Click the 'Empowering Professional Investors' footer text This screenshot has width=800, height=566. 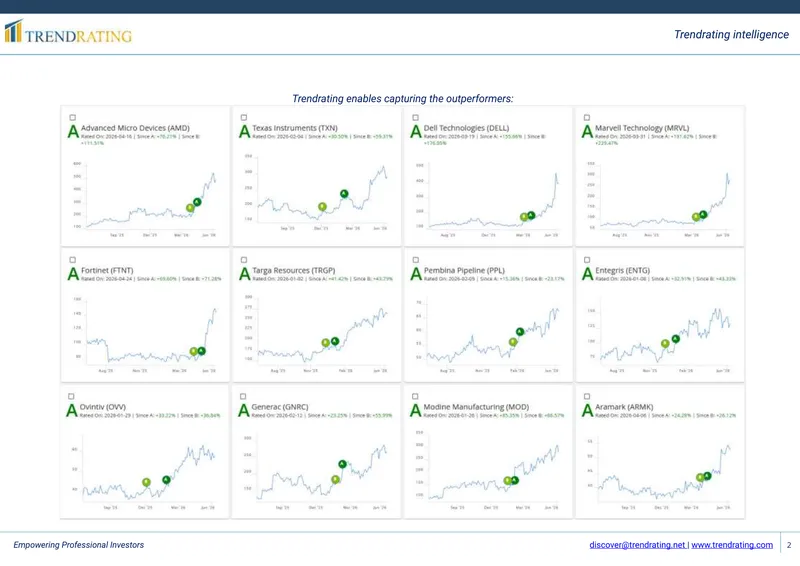pyautogui.click(x=79, y=545)
